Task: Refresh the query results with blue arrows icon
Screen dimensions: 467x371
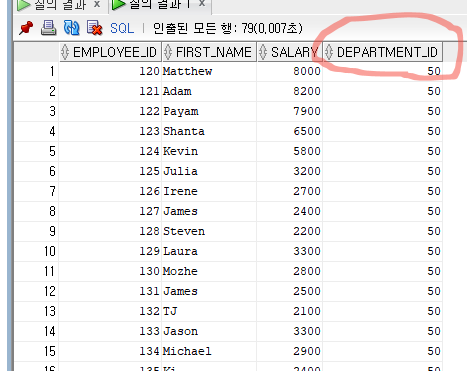Action: (x=71, y=28)
